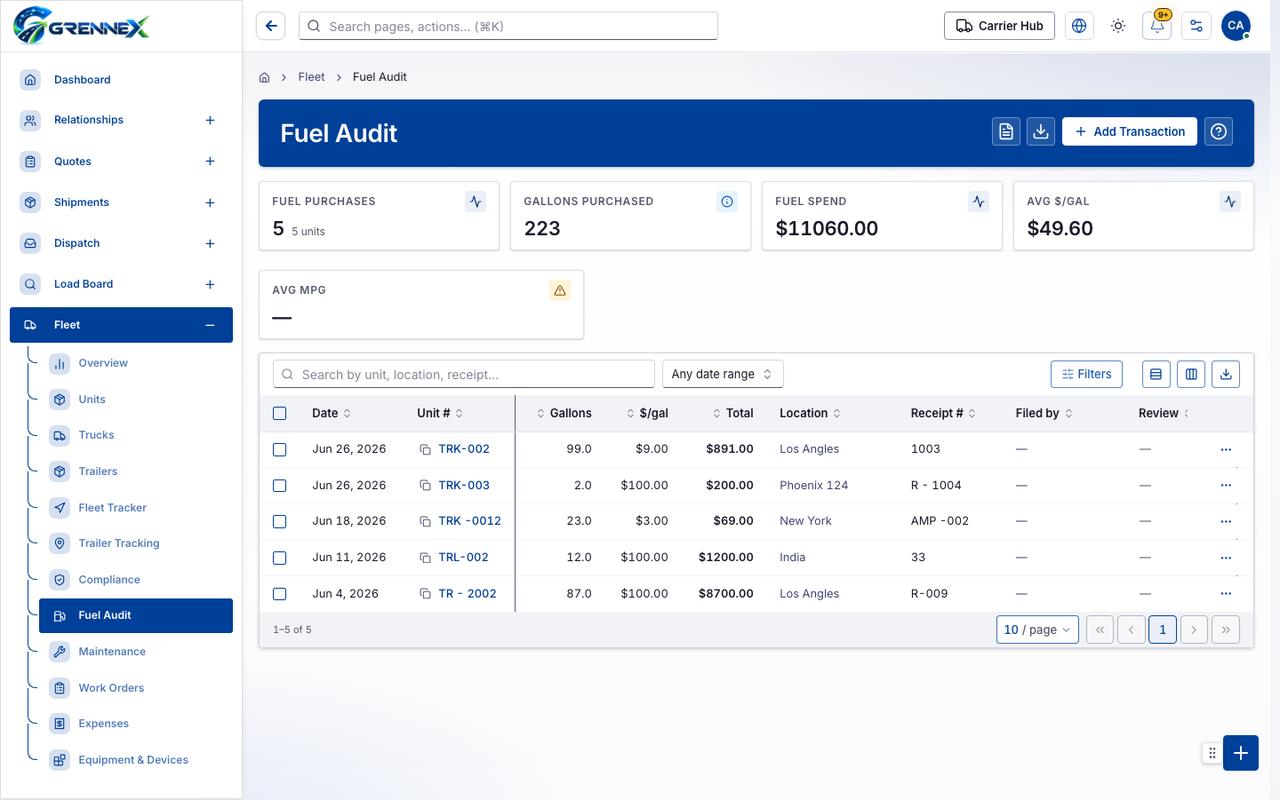
Task: Switch table row density view icon
Action: [x=1156, y=374]
